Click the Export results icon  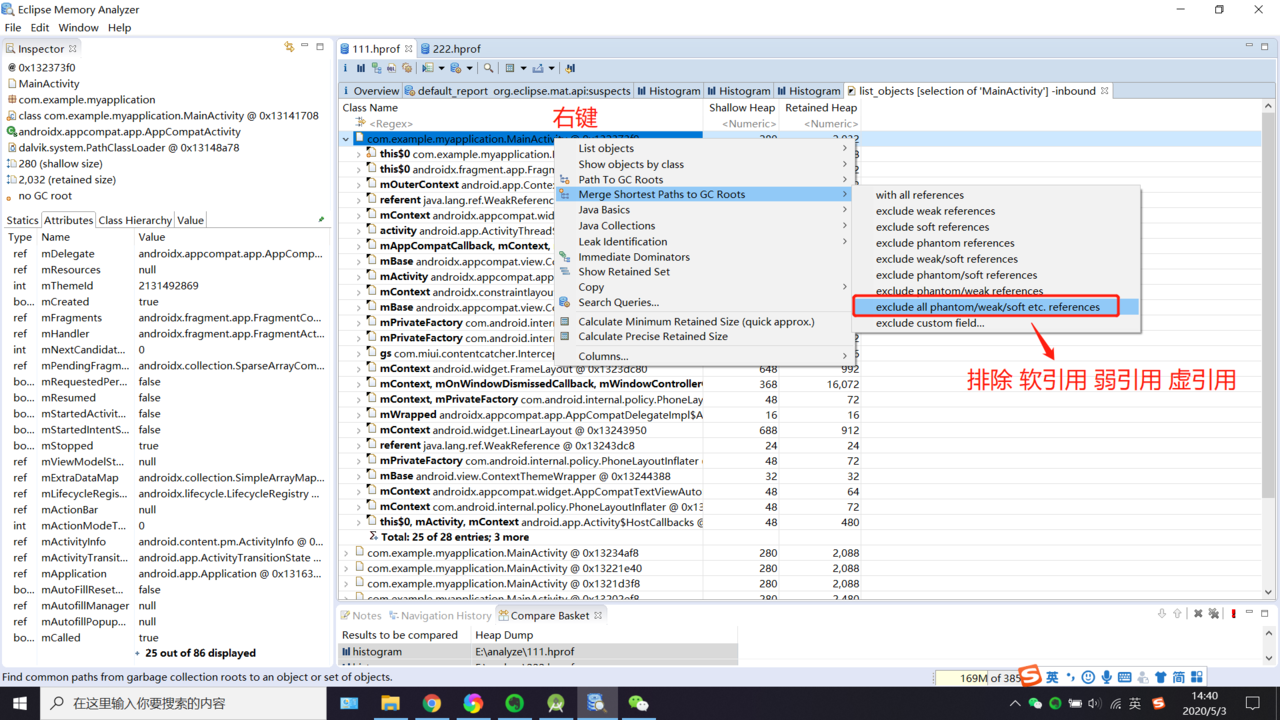pos(538,68)
